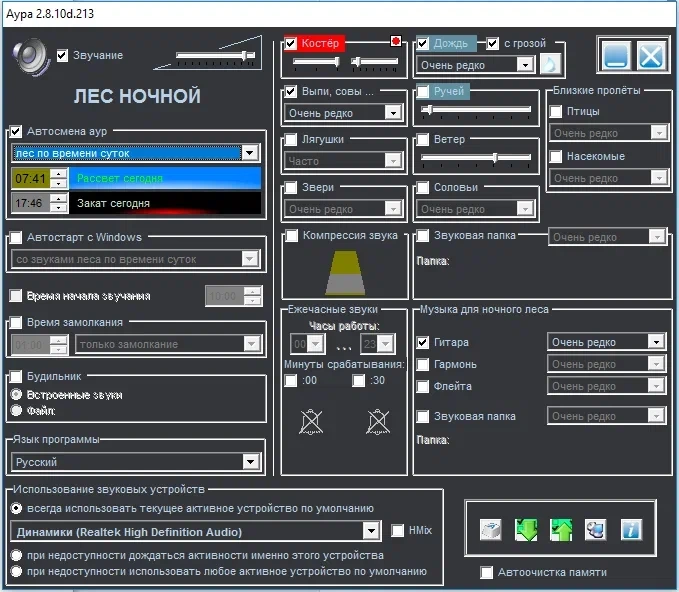Click the 07:41 sunrise time field
This screenshot has height=592, width=679.
pyautogui.click(x=31, y=178)
